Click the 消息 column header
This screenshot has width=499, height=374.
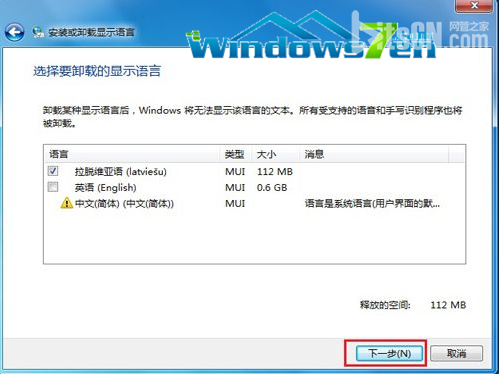coord(374,154)
